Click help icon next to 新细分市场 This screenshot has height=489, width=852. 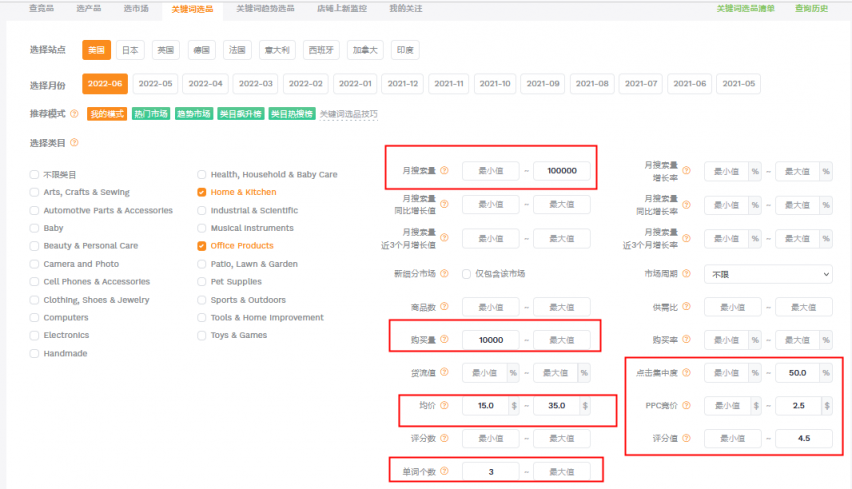444,273
